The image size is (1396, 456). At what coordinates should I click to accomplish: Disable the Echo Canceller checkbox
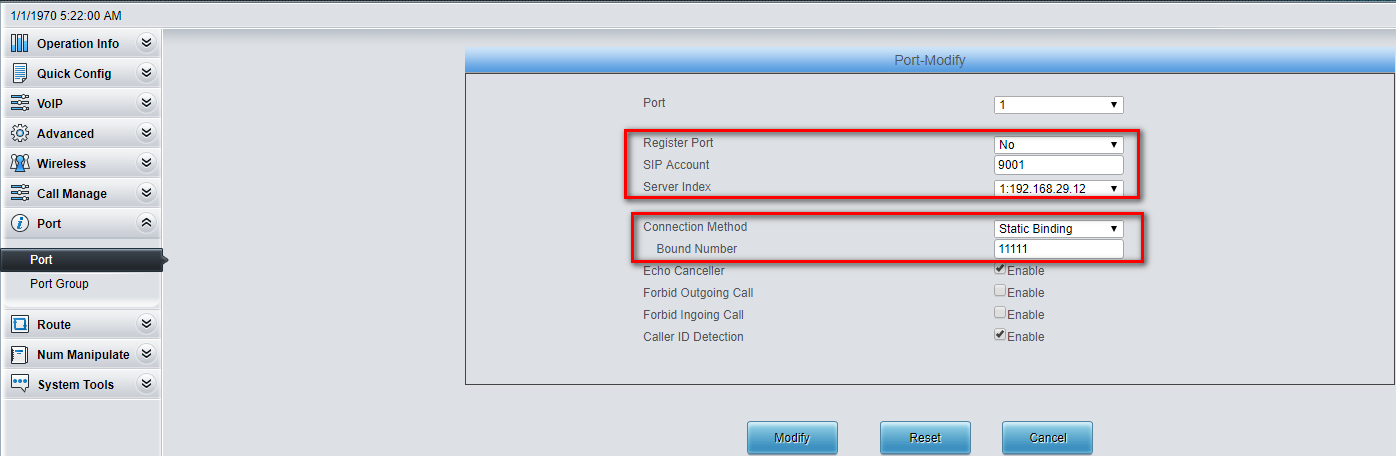[1000, 270]
